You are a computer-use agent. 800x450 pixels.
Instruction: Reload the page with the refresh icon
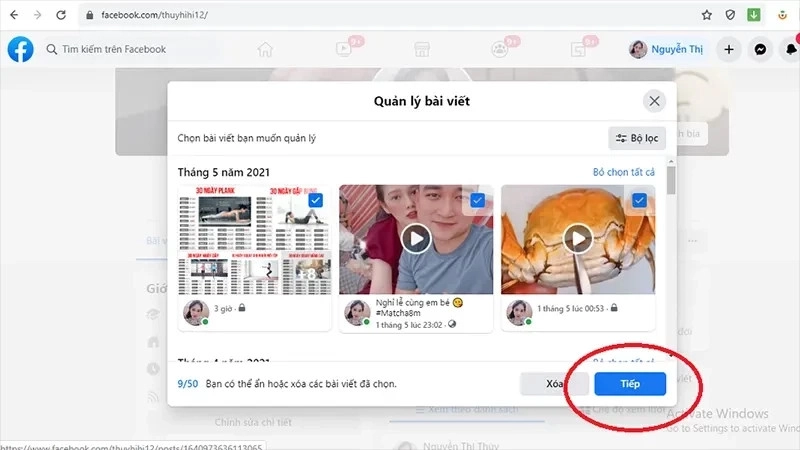coord(61,15)
